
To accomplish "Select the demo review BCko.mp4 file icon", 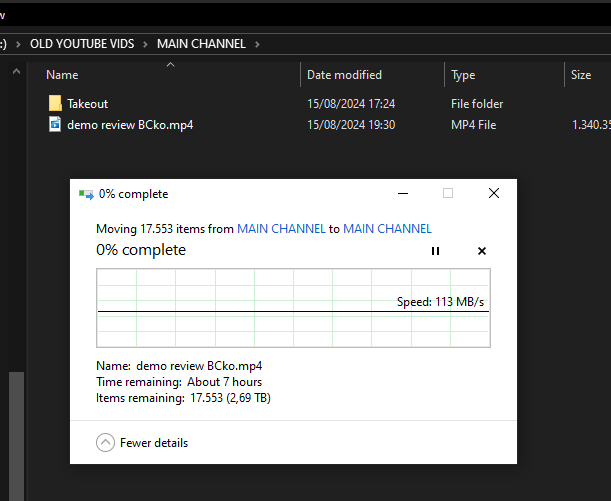I will [55, 125].
